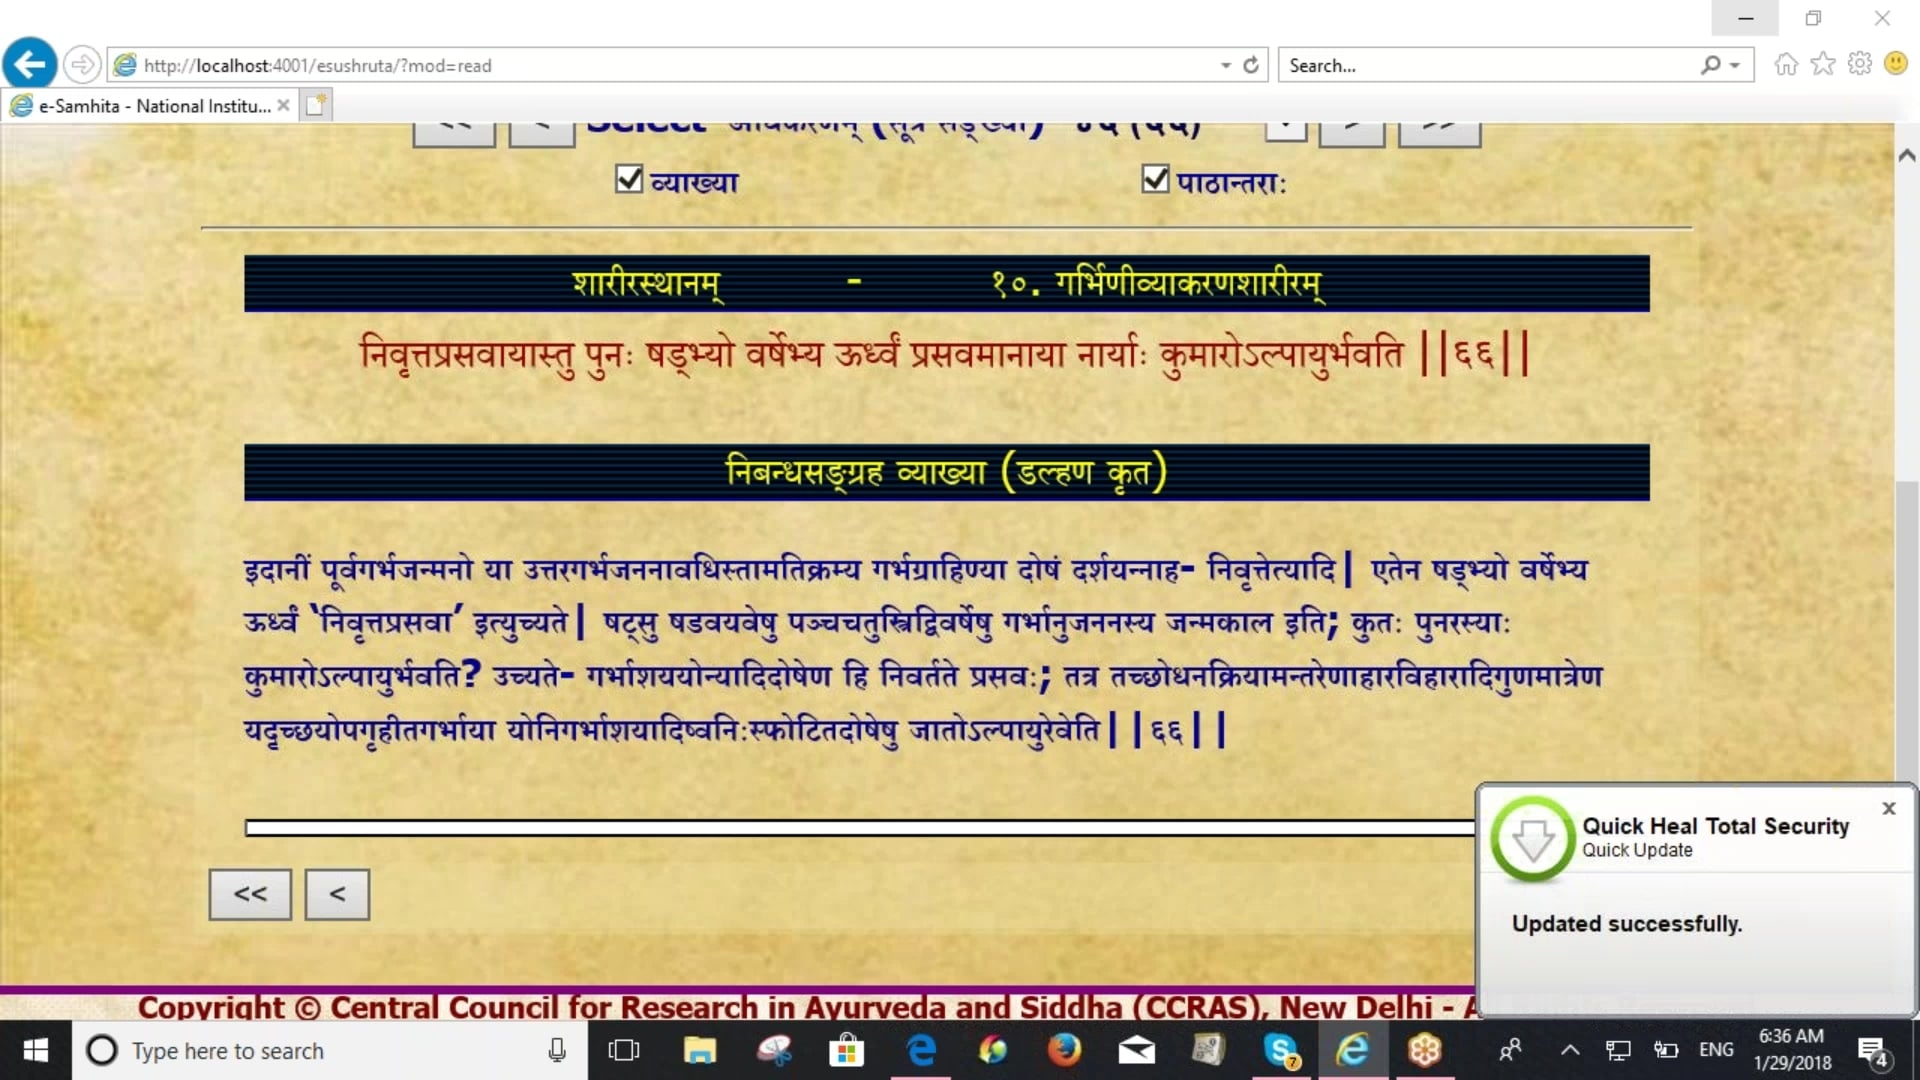
Task: Click the bottom '<<' first page button
Action: tap(250, 894)
